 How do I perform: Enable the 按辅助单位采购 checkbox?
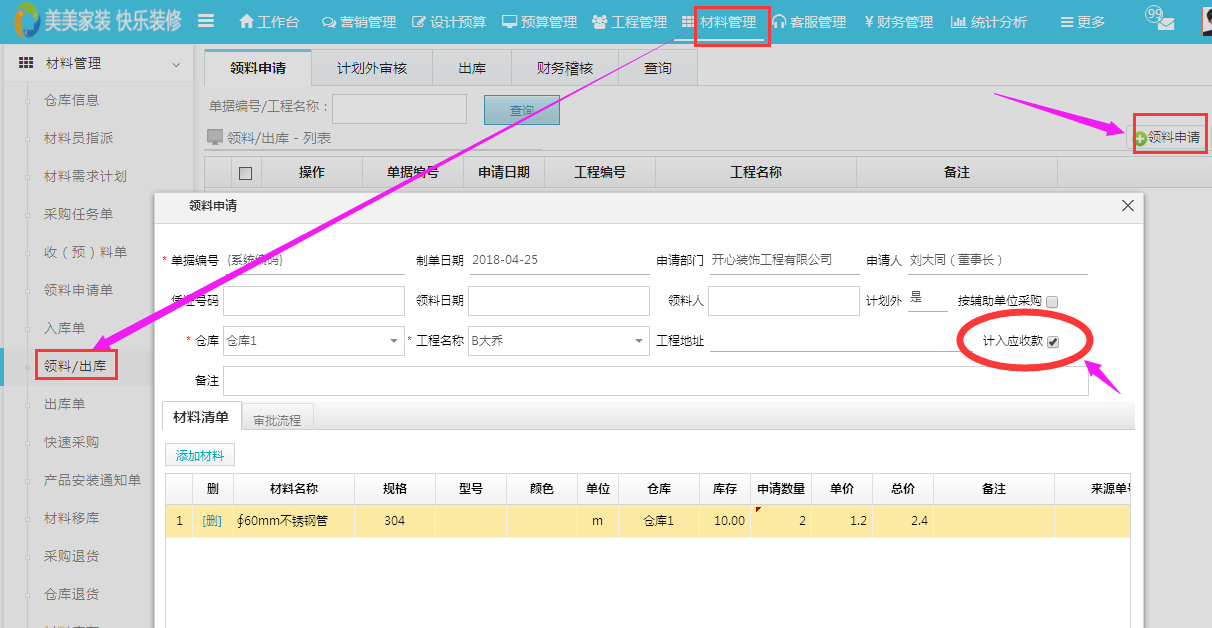(x=1052, y=301)
